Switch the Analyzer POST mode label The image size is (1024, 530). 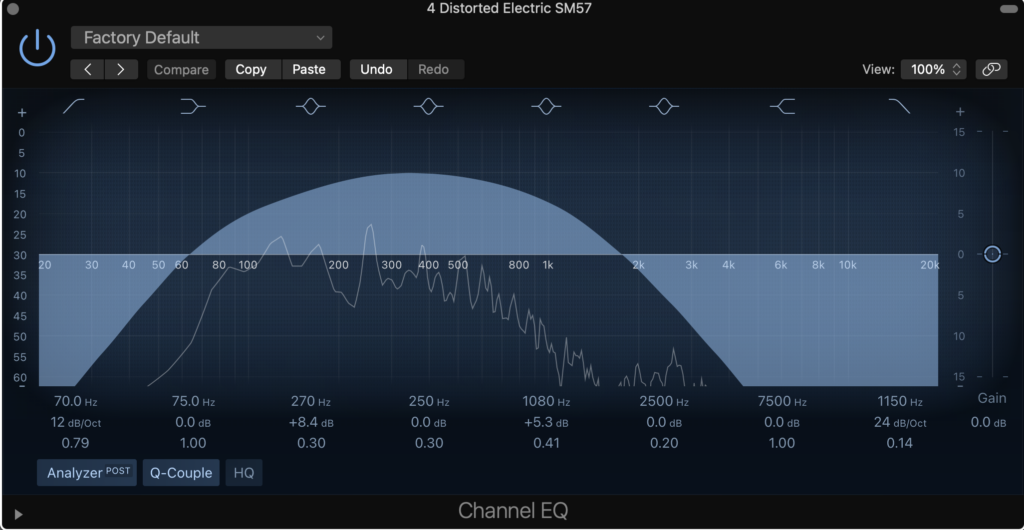point(118,470)
